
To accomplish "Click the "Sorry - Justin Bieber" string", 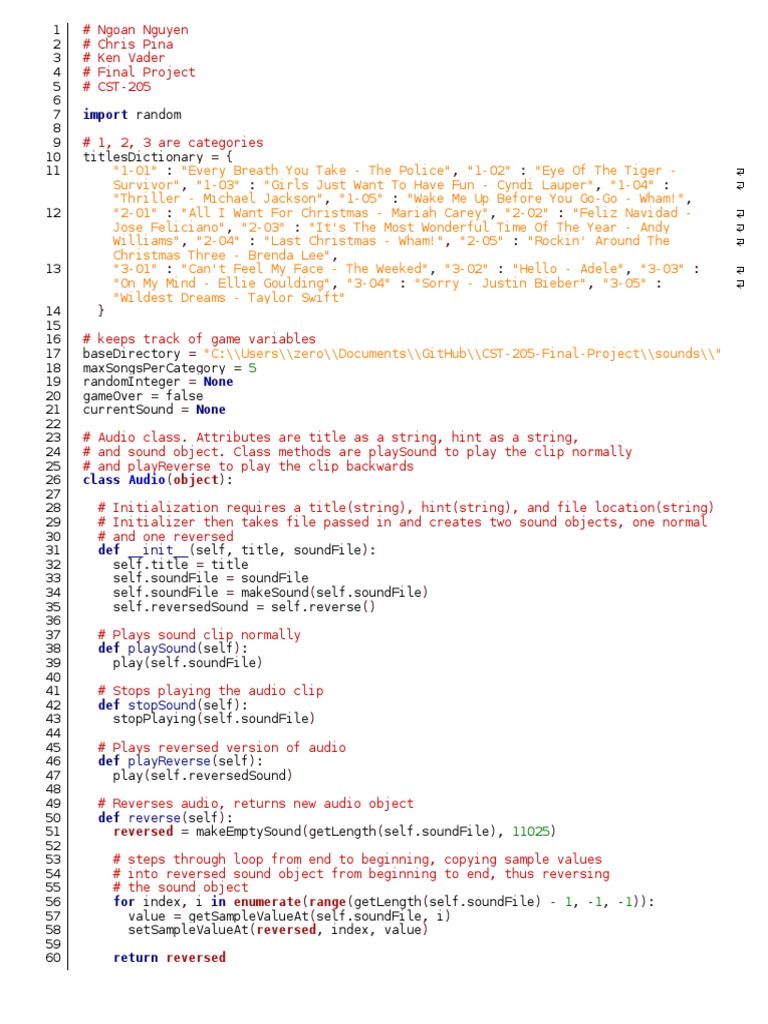I will click(500, 283).
